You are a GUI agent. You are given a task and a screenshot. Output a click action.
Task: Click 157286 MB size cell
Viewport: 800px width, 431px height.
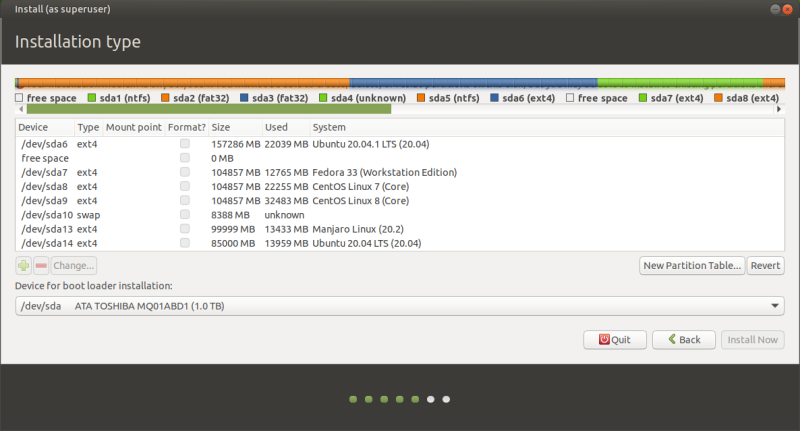236,144
